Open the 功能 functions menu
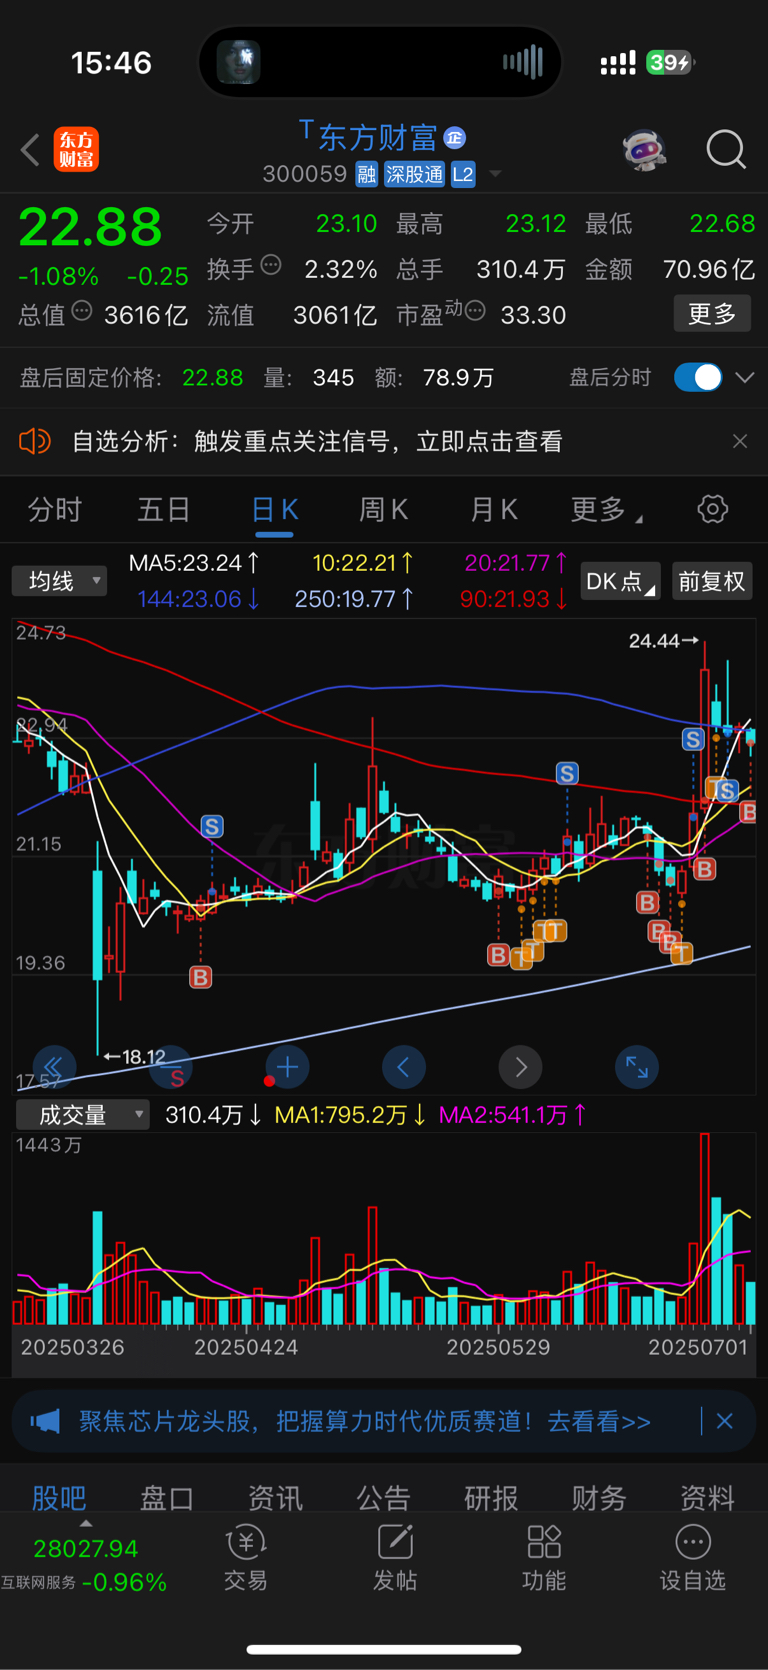Screen dimensions: 768x1670 [x=544, y=1558]
